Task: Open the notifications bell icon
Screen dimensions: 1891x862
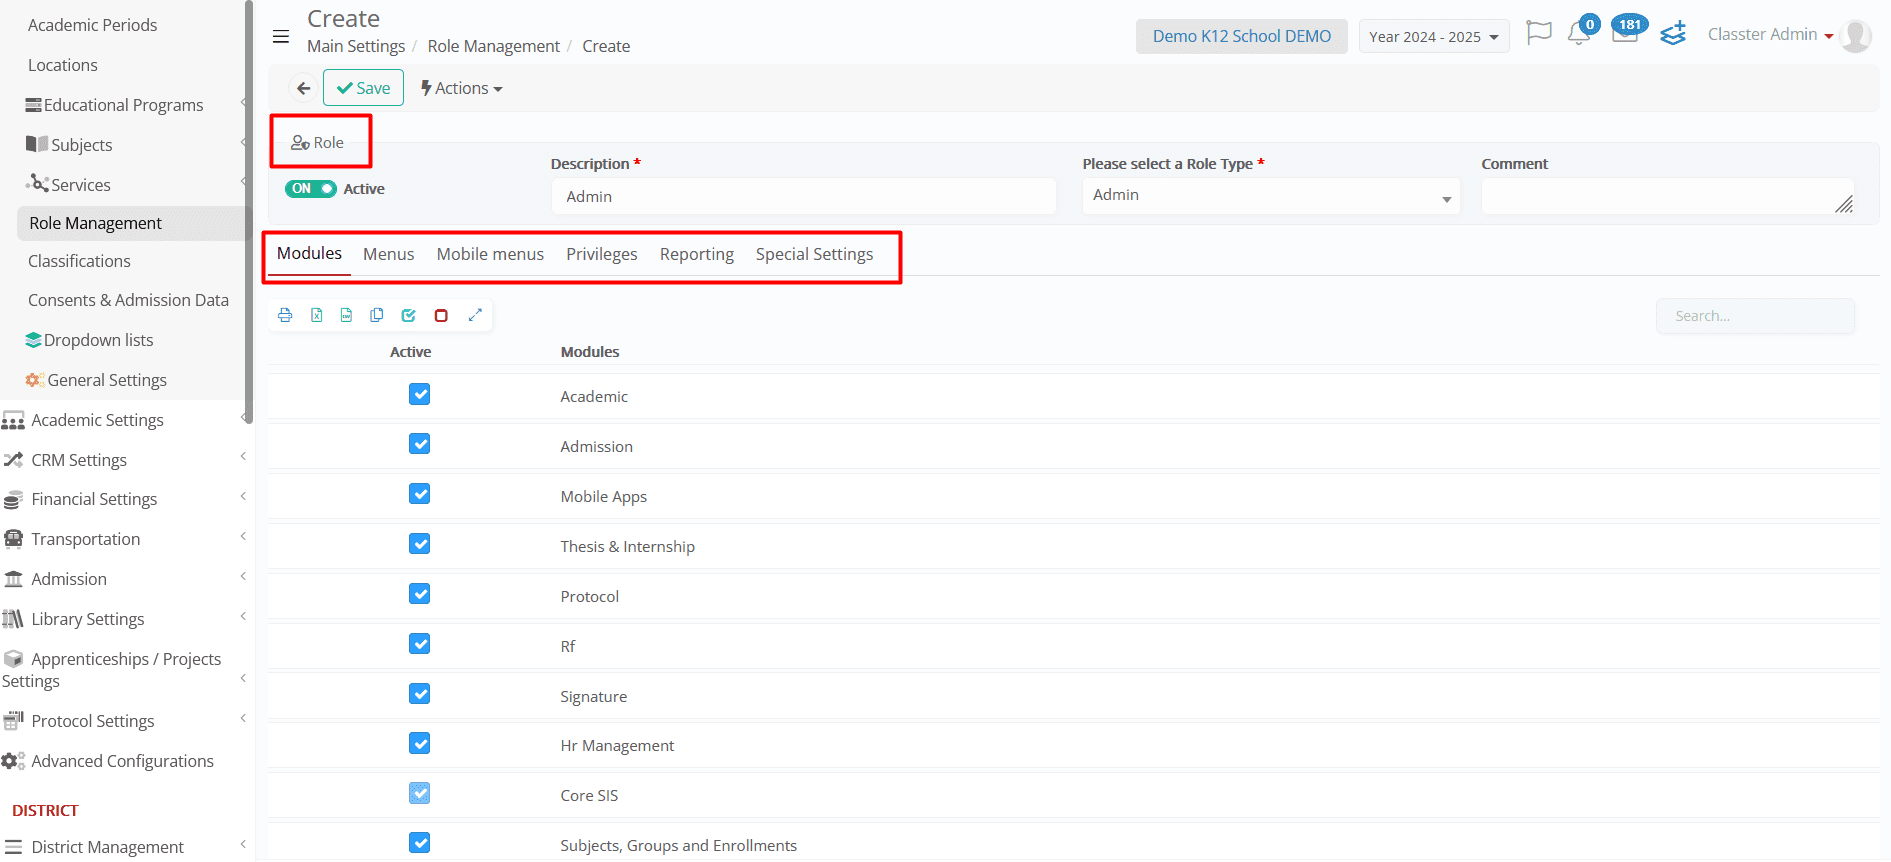Action: point(1579,34)
